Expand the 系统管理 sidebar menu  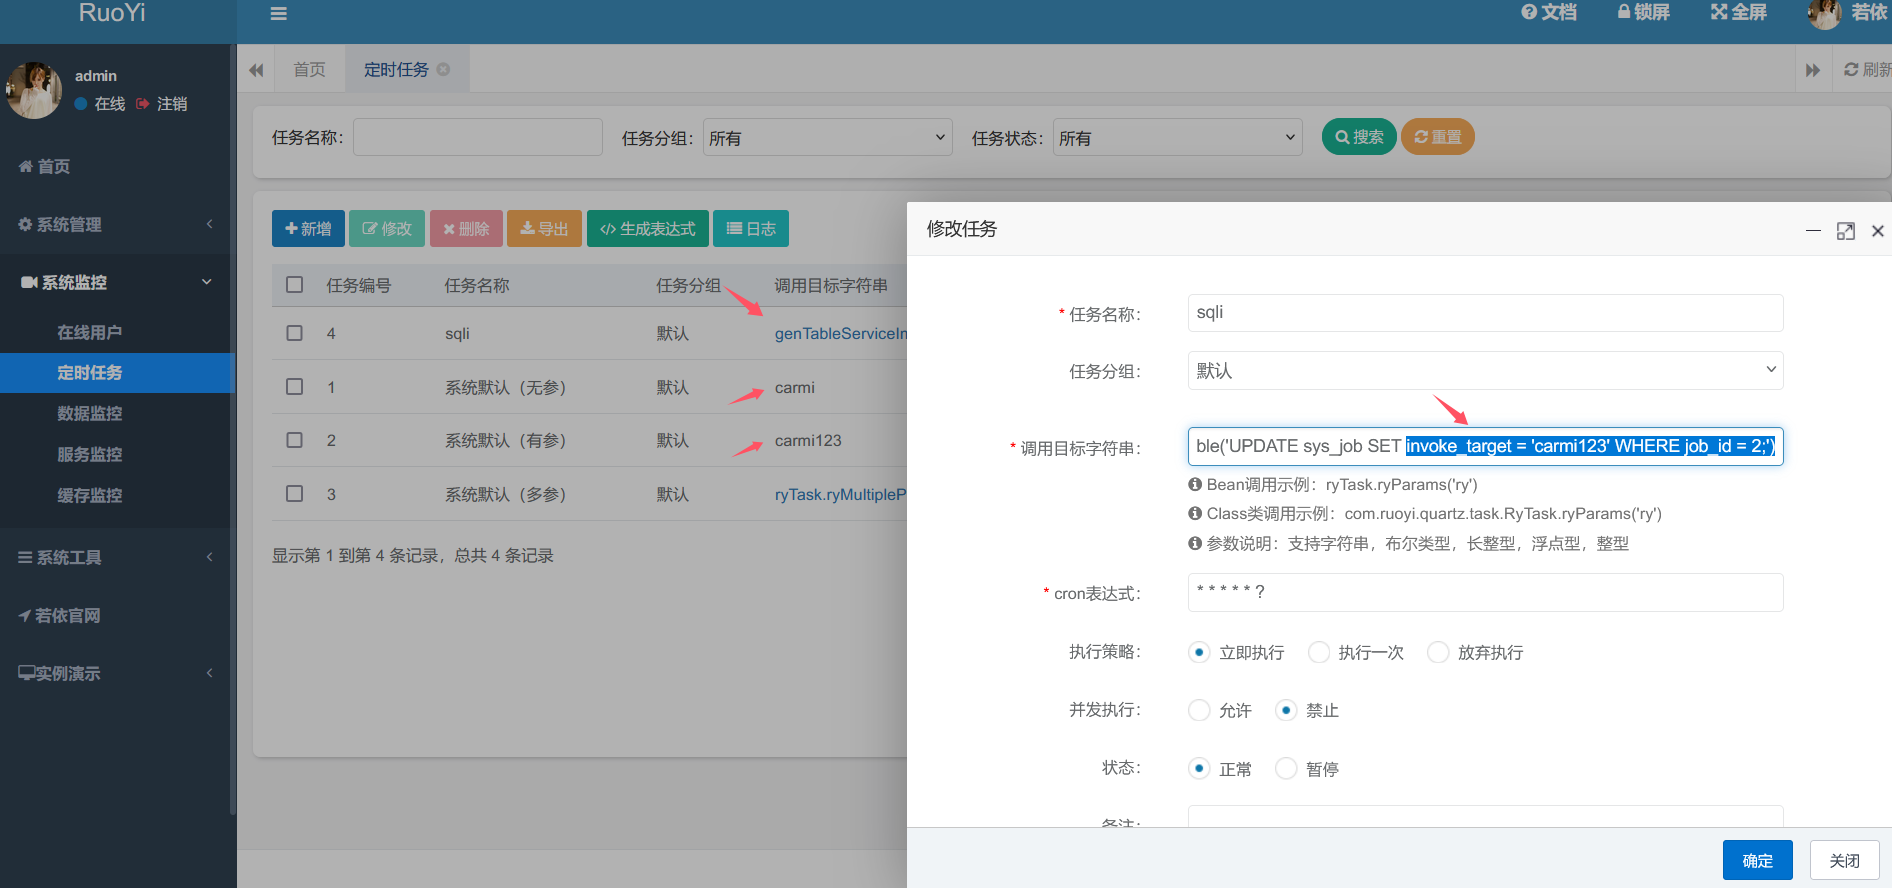click(116, 224)
